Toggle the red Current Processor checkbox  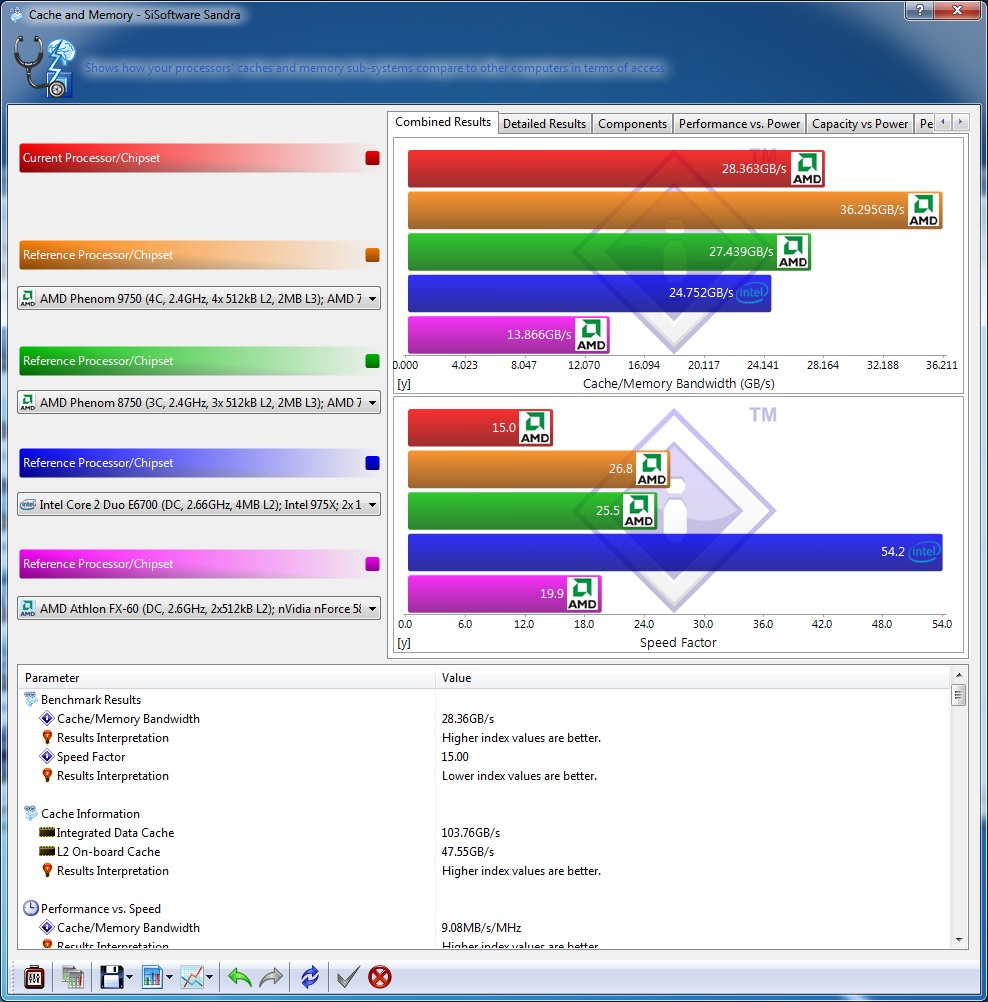pyautogui.click(x=373, y=158)
